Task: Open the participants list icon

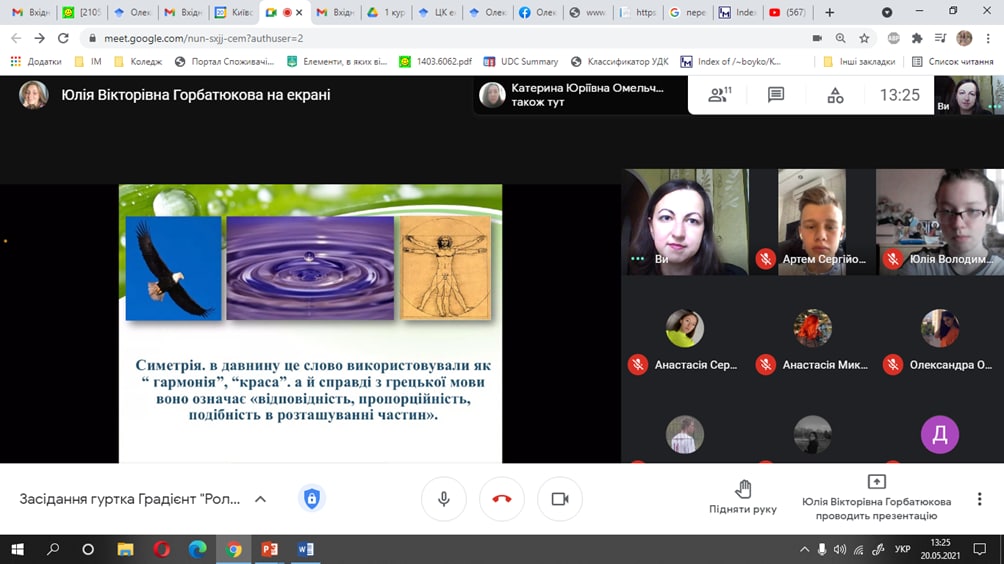Action: coord(719,95)
